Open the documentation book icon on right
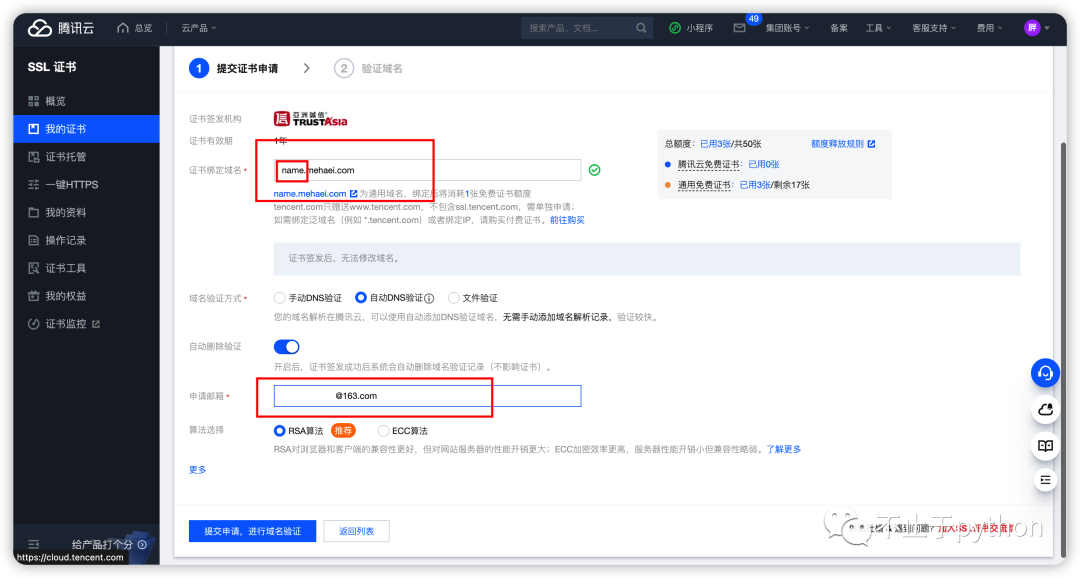The height and width of the screenshot is (578, 1080). click(1045, 445)
